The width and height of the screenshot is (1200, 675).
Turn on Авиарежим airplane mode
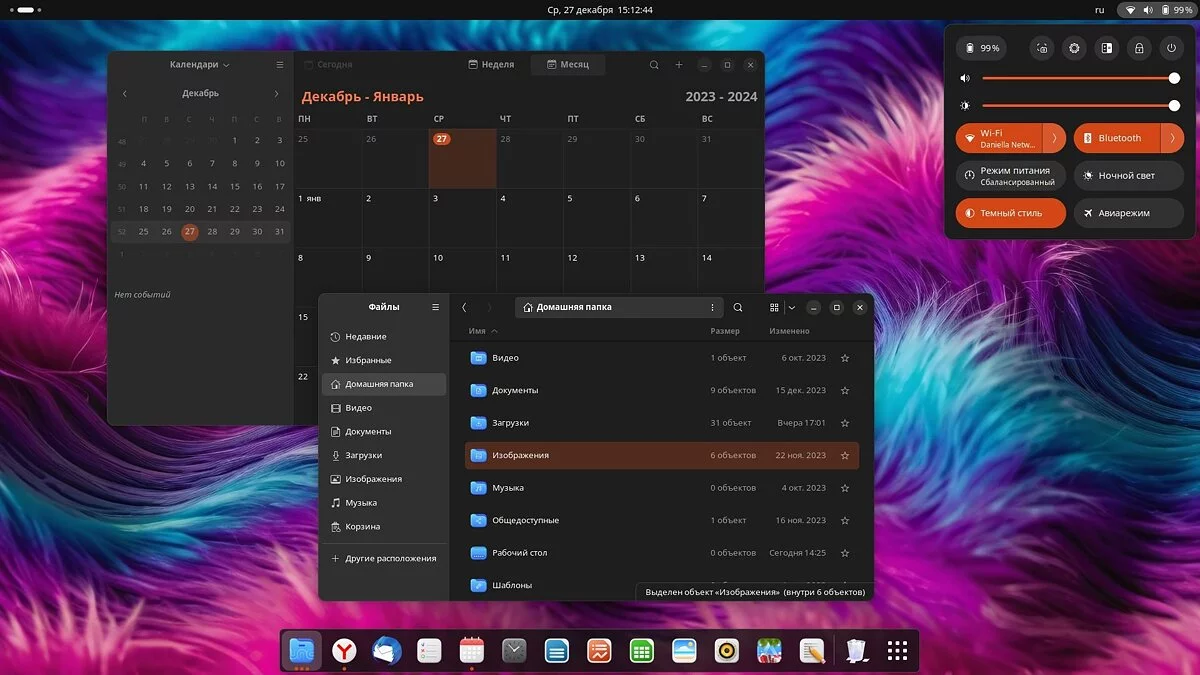(1128, 213)
